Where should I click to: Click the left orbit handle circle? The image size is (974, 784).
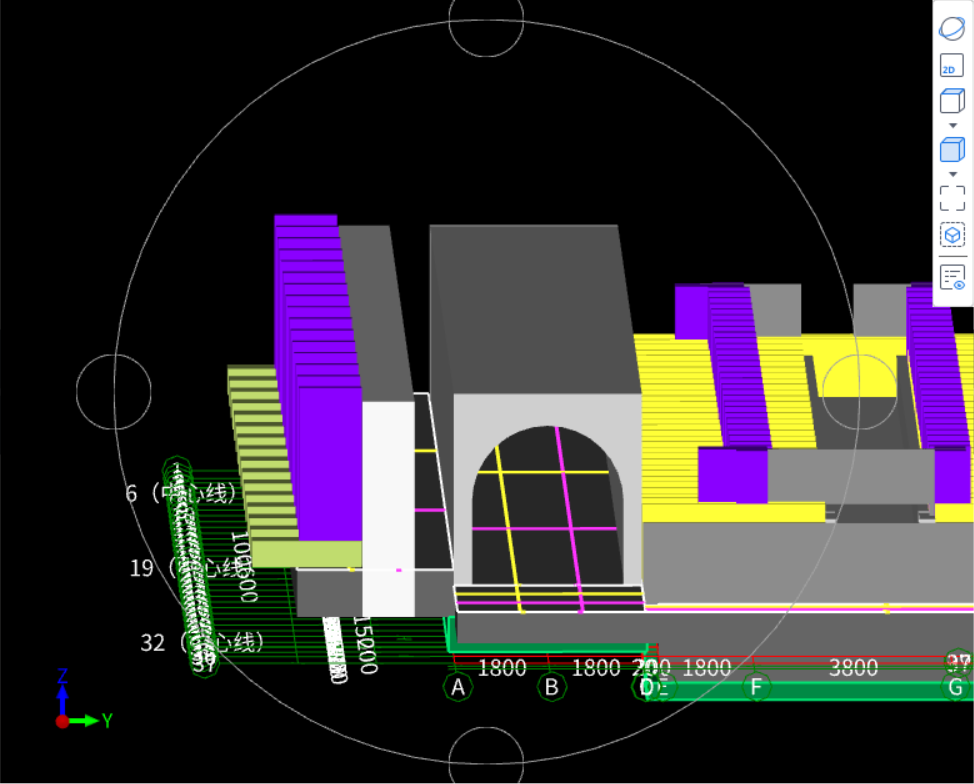(114, 392)
